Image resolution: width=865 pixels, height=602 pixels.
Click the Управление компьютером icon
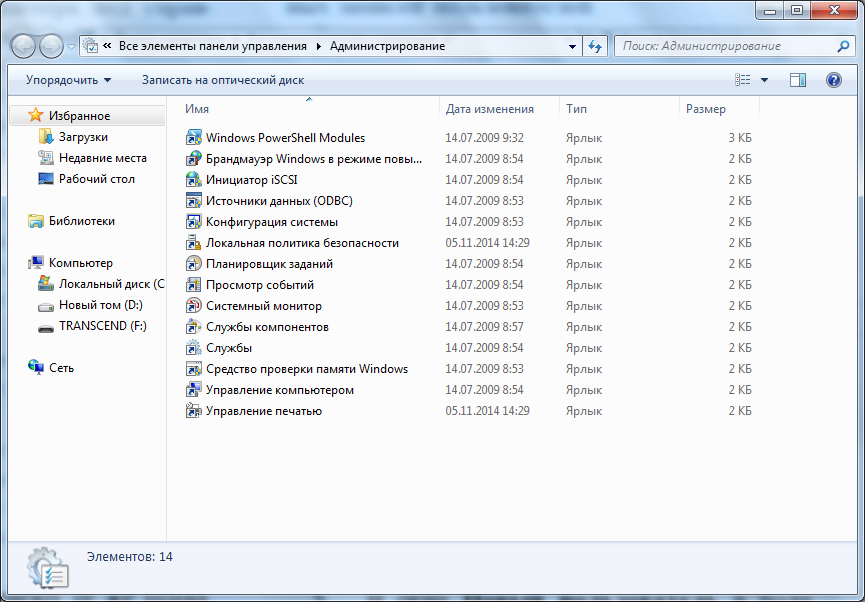(x=193, y=390)
